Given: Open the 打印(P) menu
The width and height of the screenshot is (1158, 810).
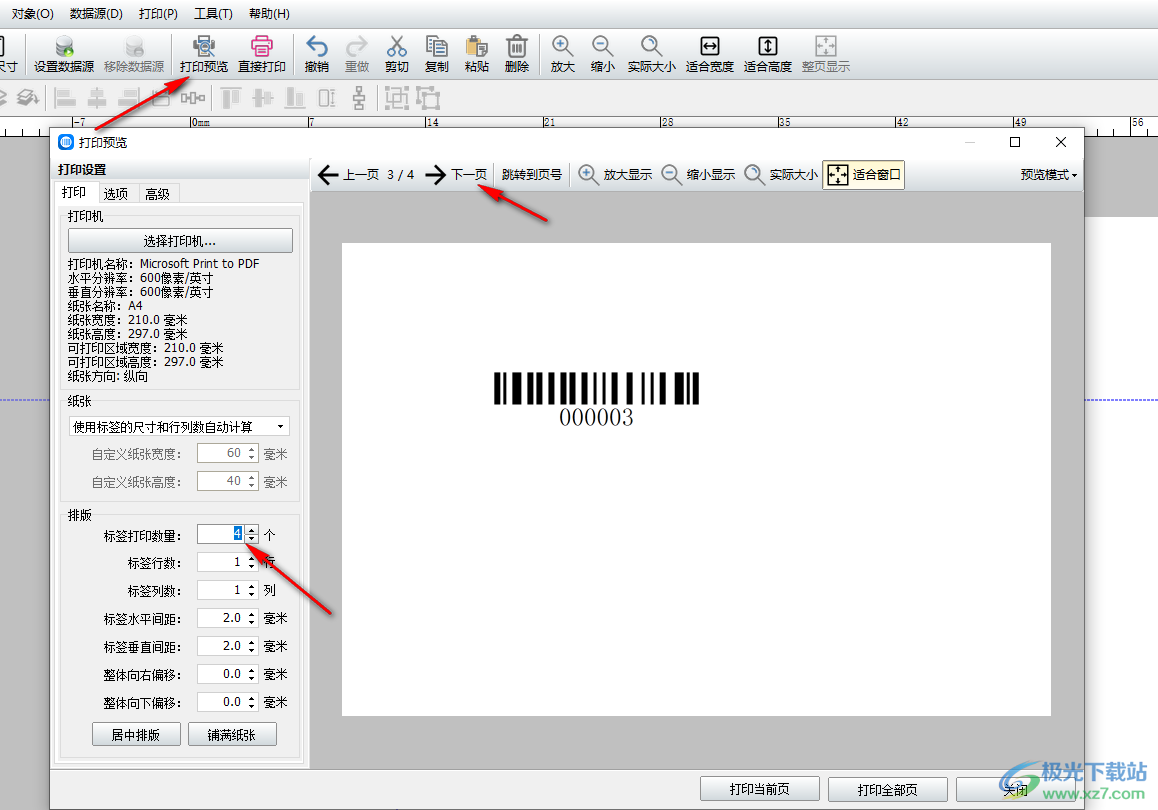Looking at the screenshot, I should point(158,13).
